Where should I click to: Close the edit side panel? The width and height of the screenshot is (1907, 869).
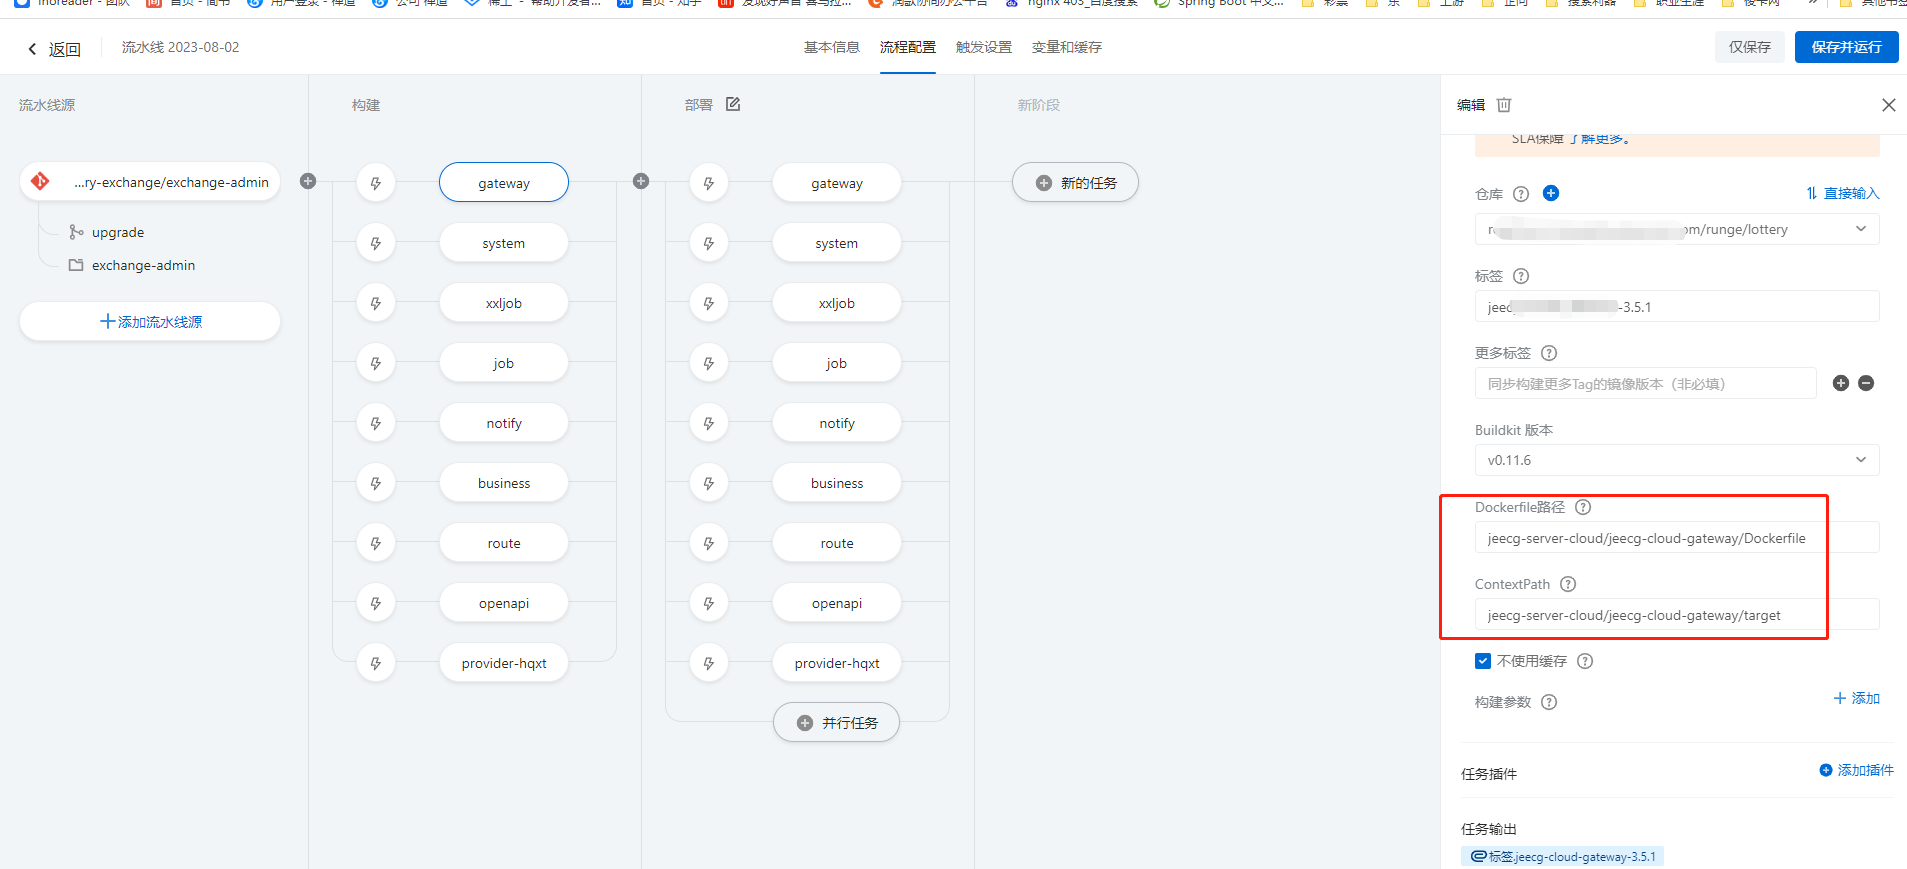1888,105
